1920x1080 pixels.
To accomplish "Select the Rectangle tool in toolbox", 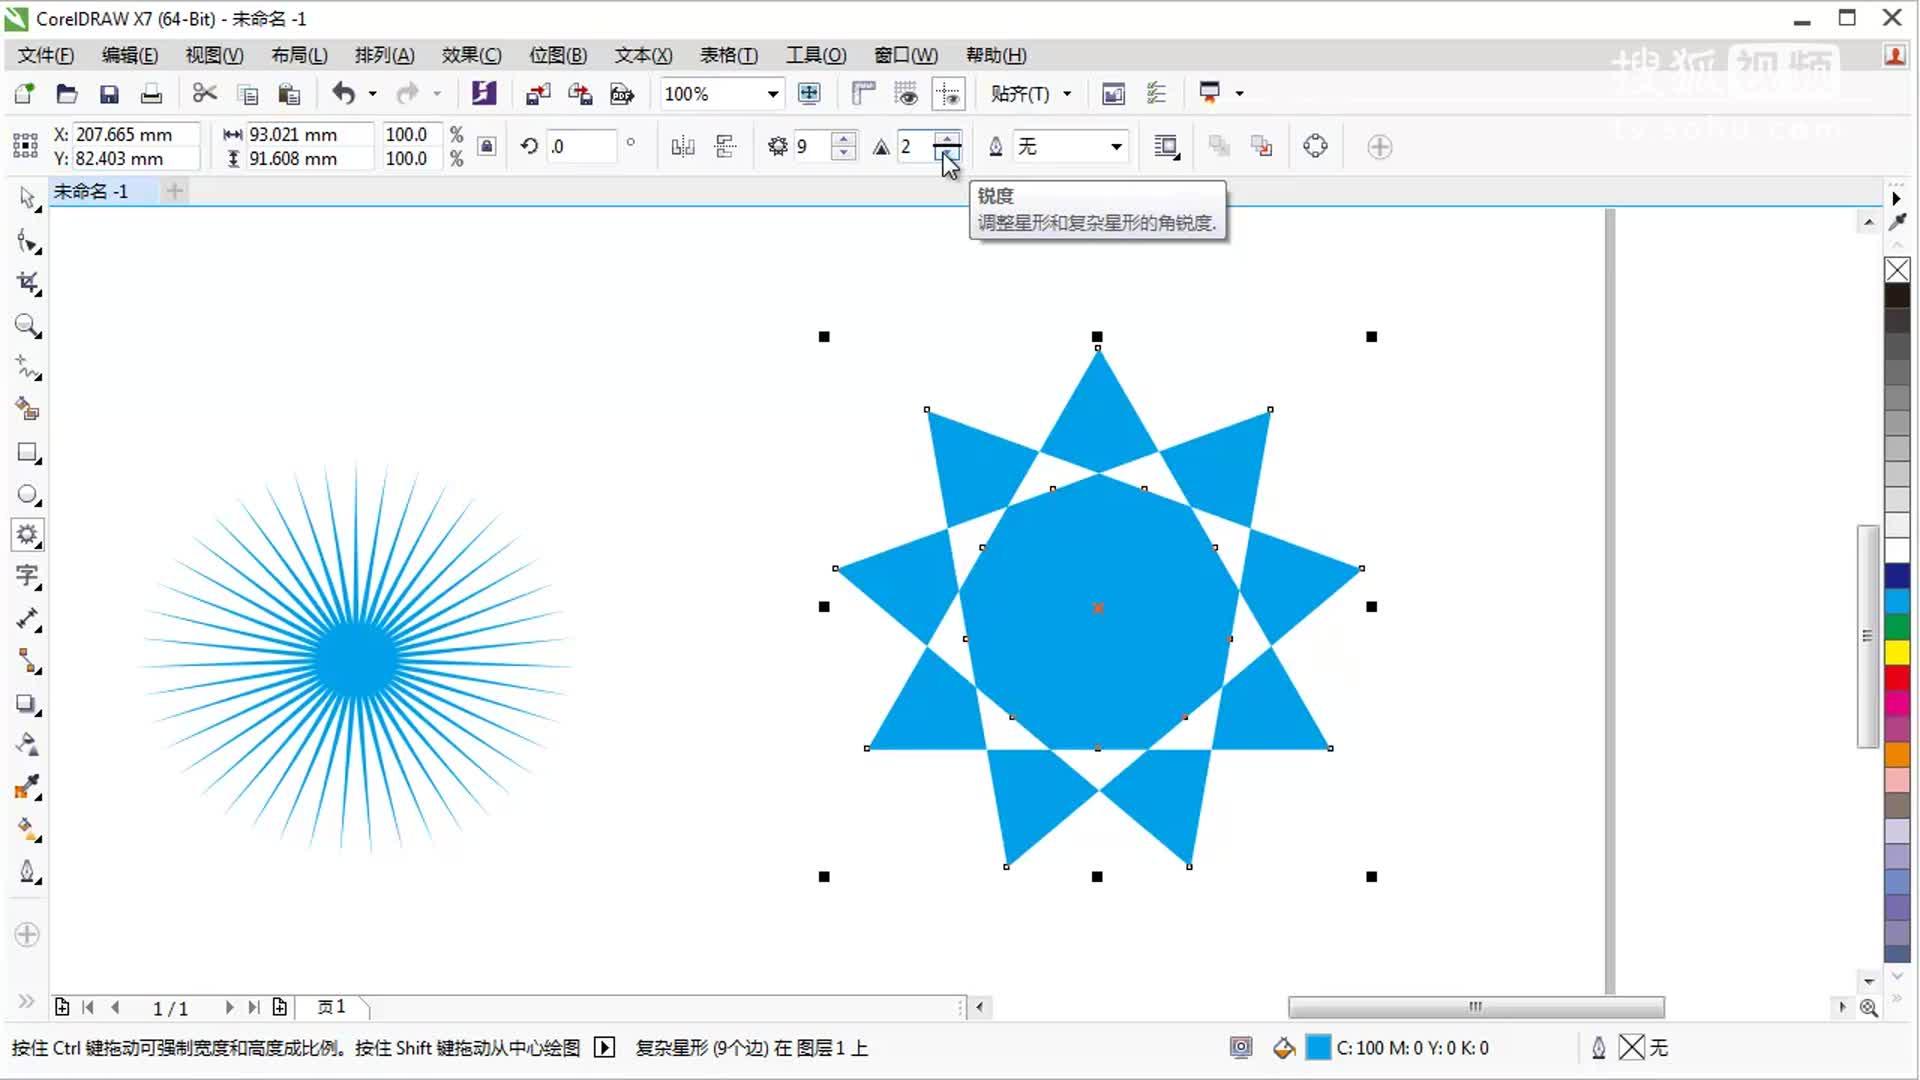I will [27, 452].
